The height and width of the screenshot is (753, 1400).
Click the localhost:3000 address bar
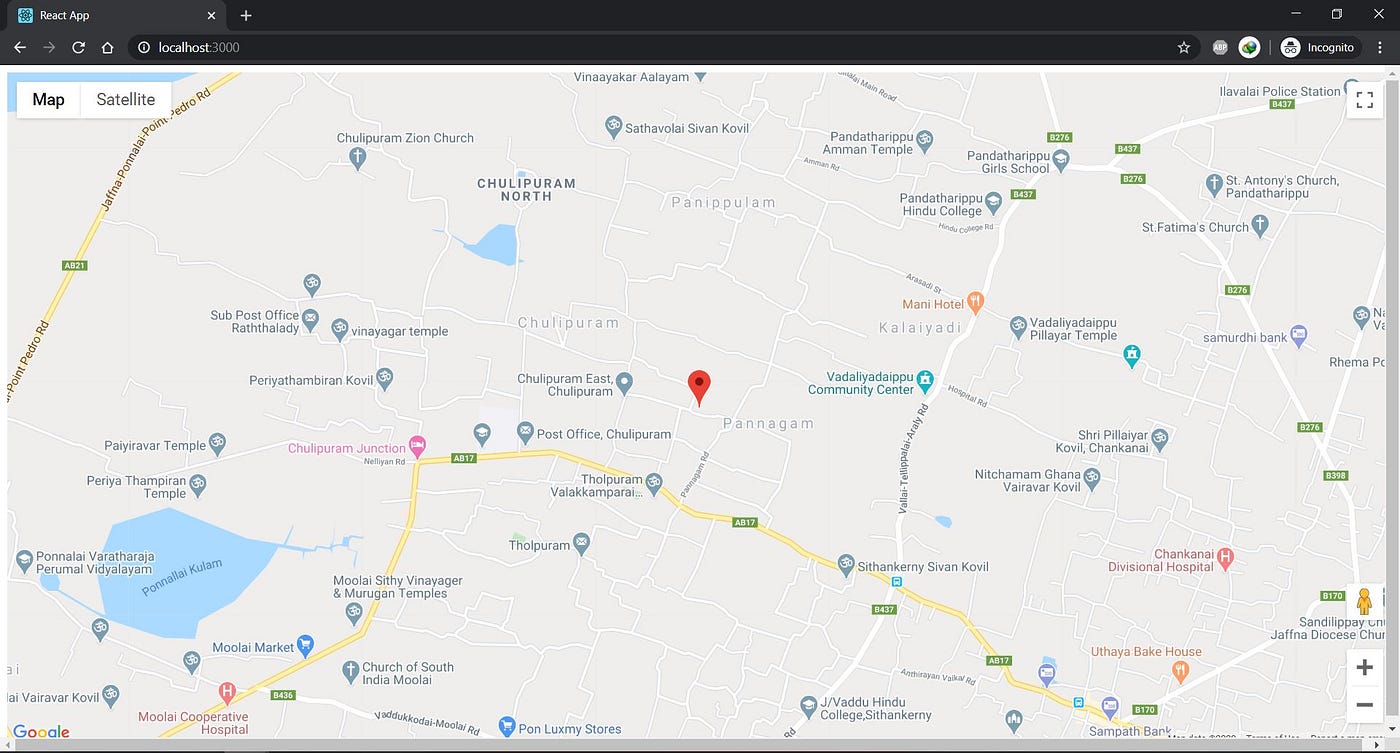coord(650,47)
